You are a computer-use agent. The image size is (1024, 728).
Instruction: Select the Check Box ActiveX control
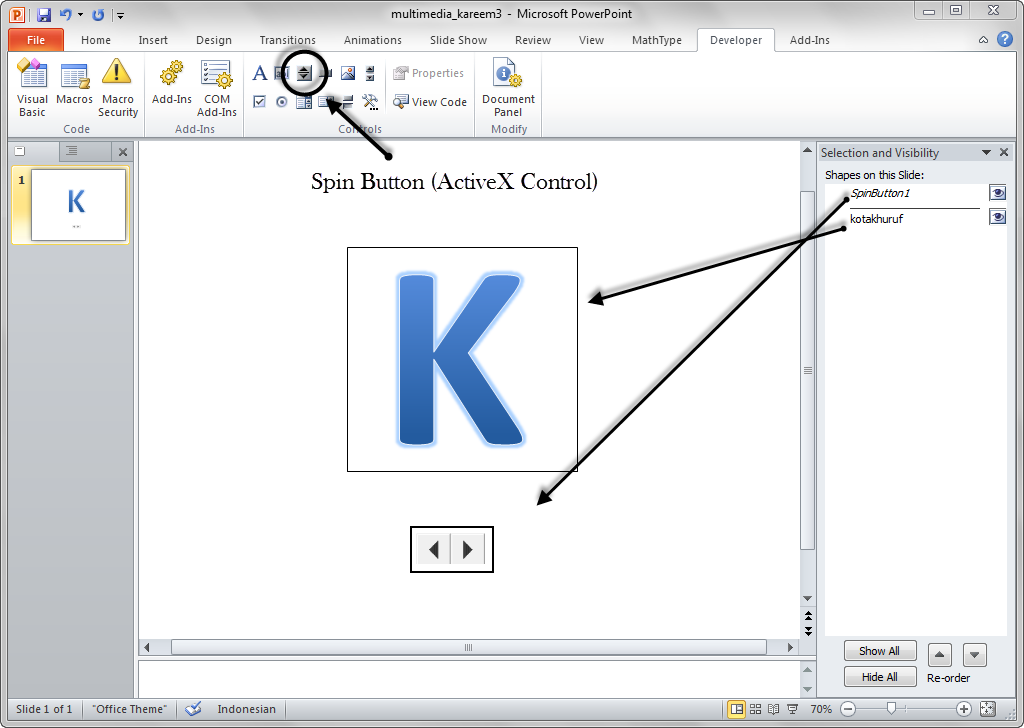tap(260, 102)
